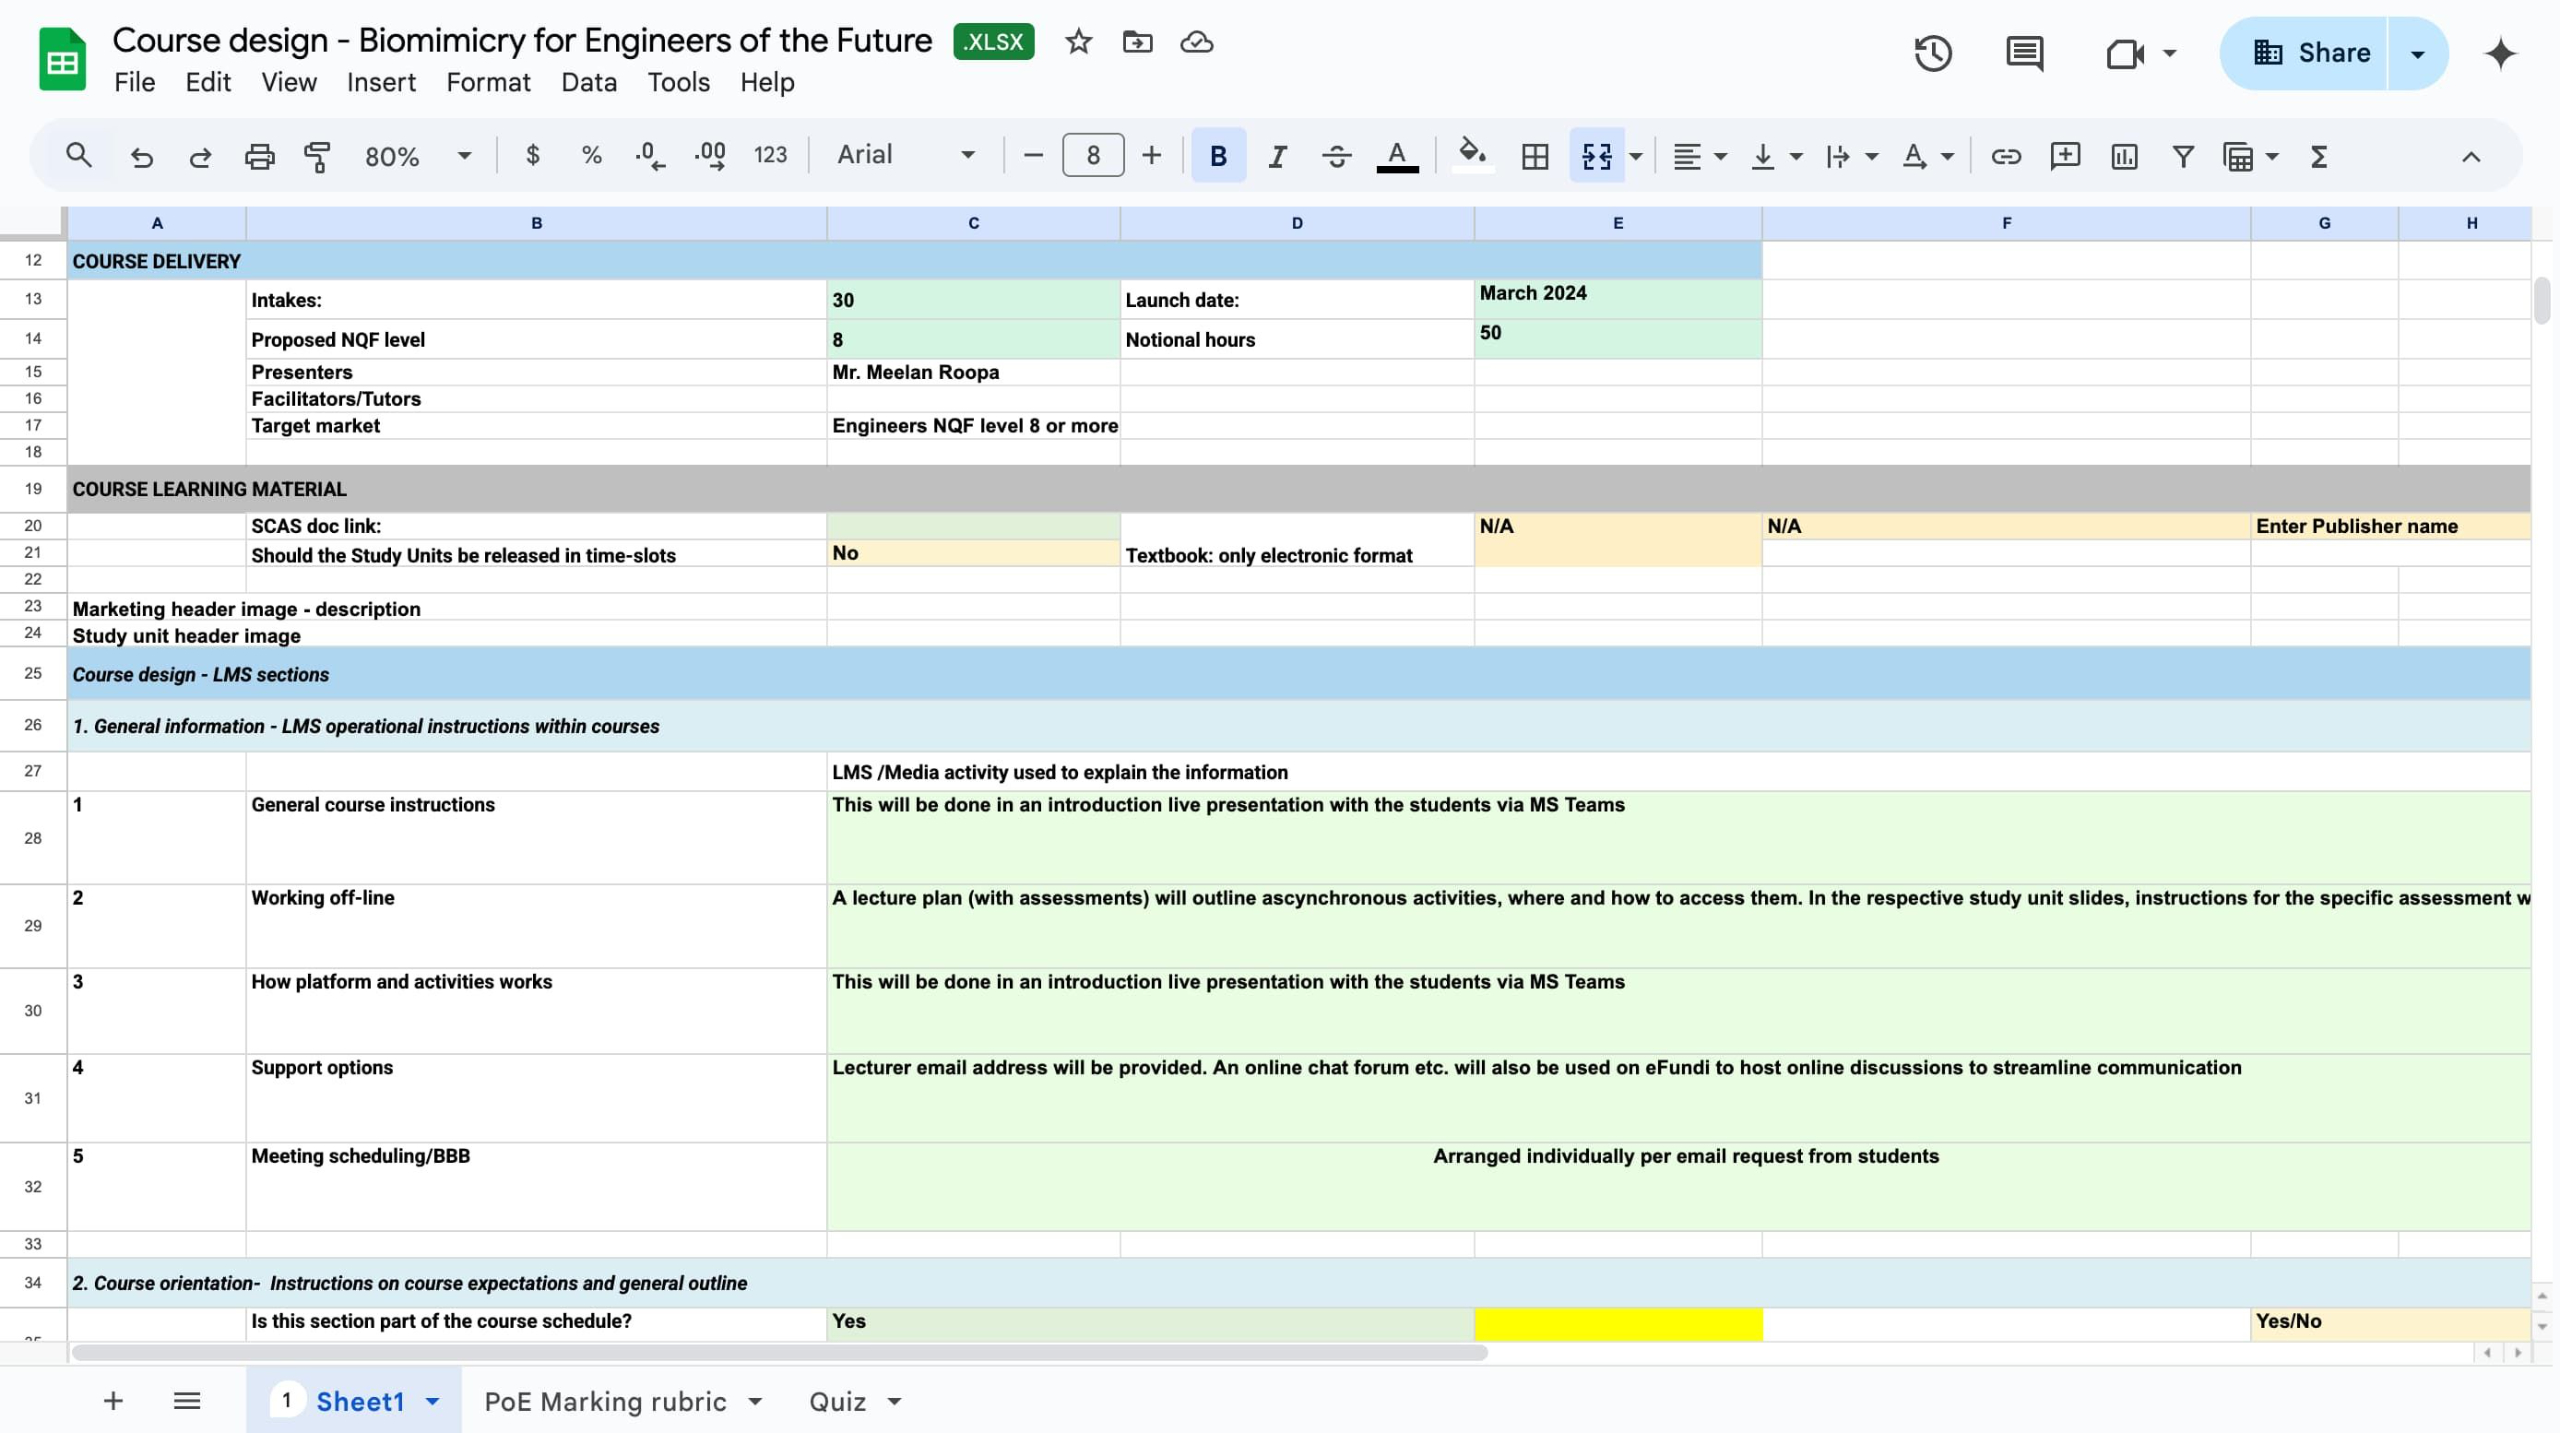Insert link using chain icon
This screenshot has height=1433, width=2560.
tap(2005, 156)
